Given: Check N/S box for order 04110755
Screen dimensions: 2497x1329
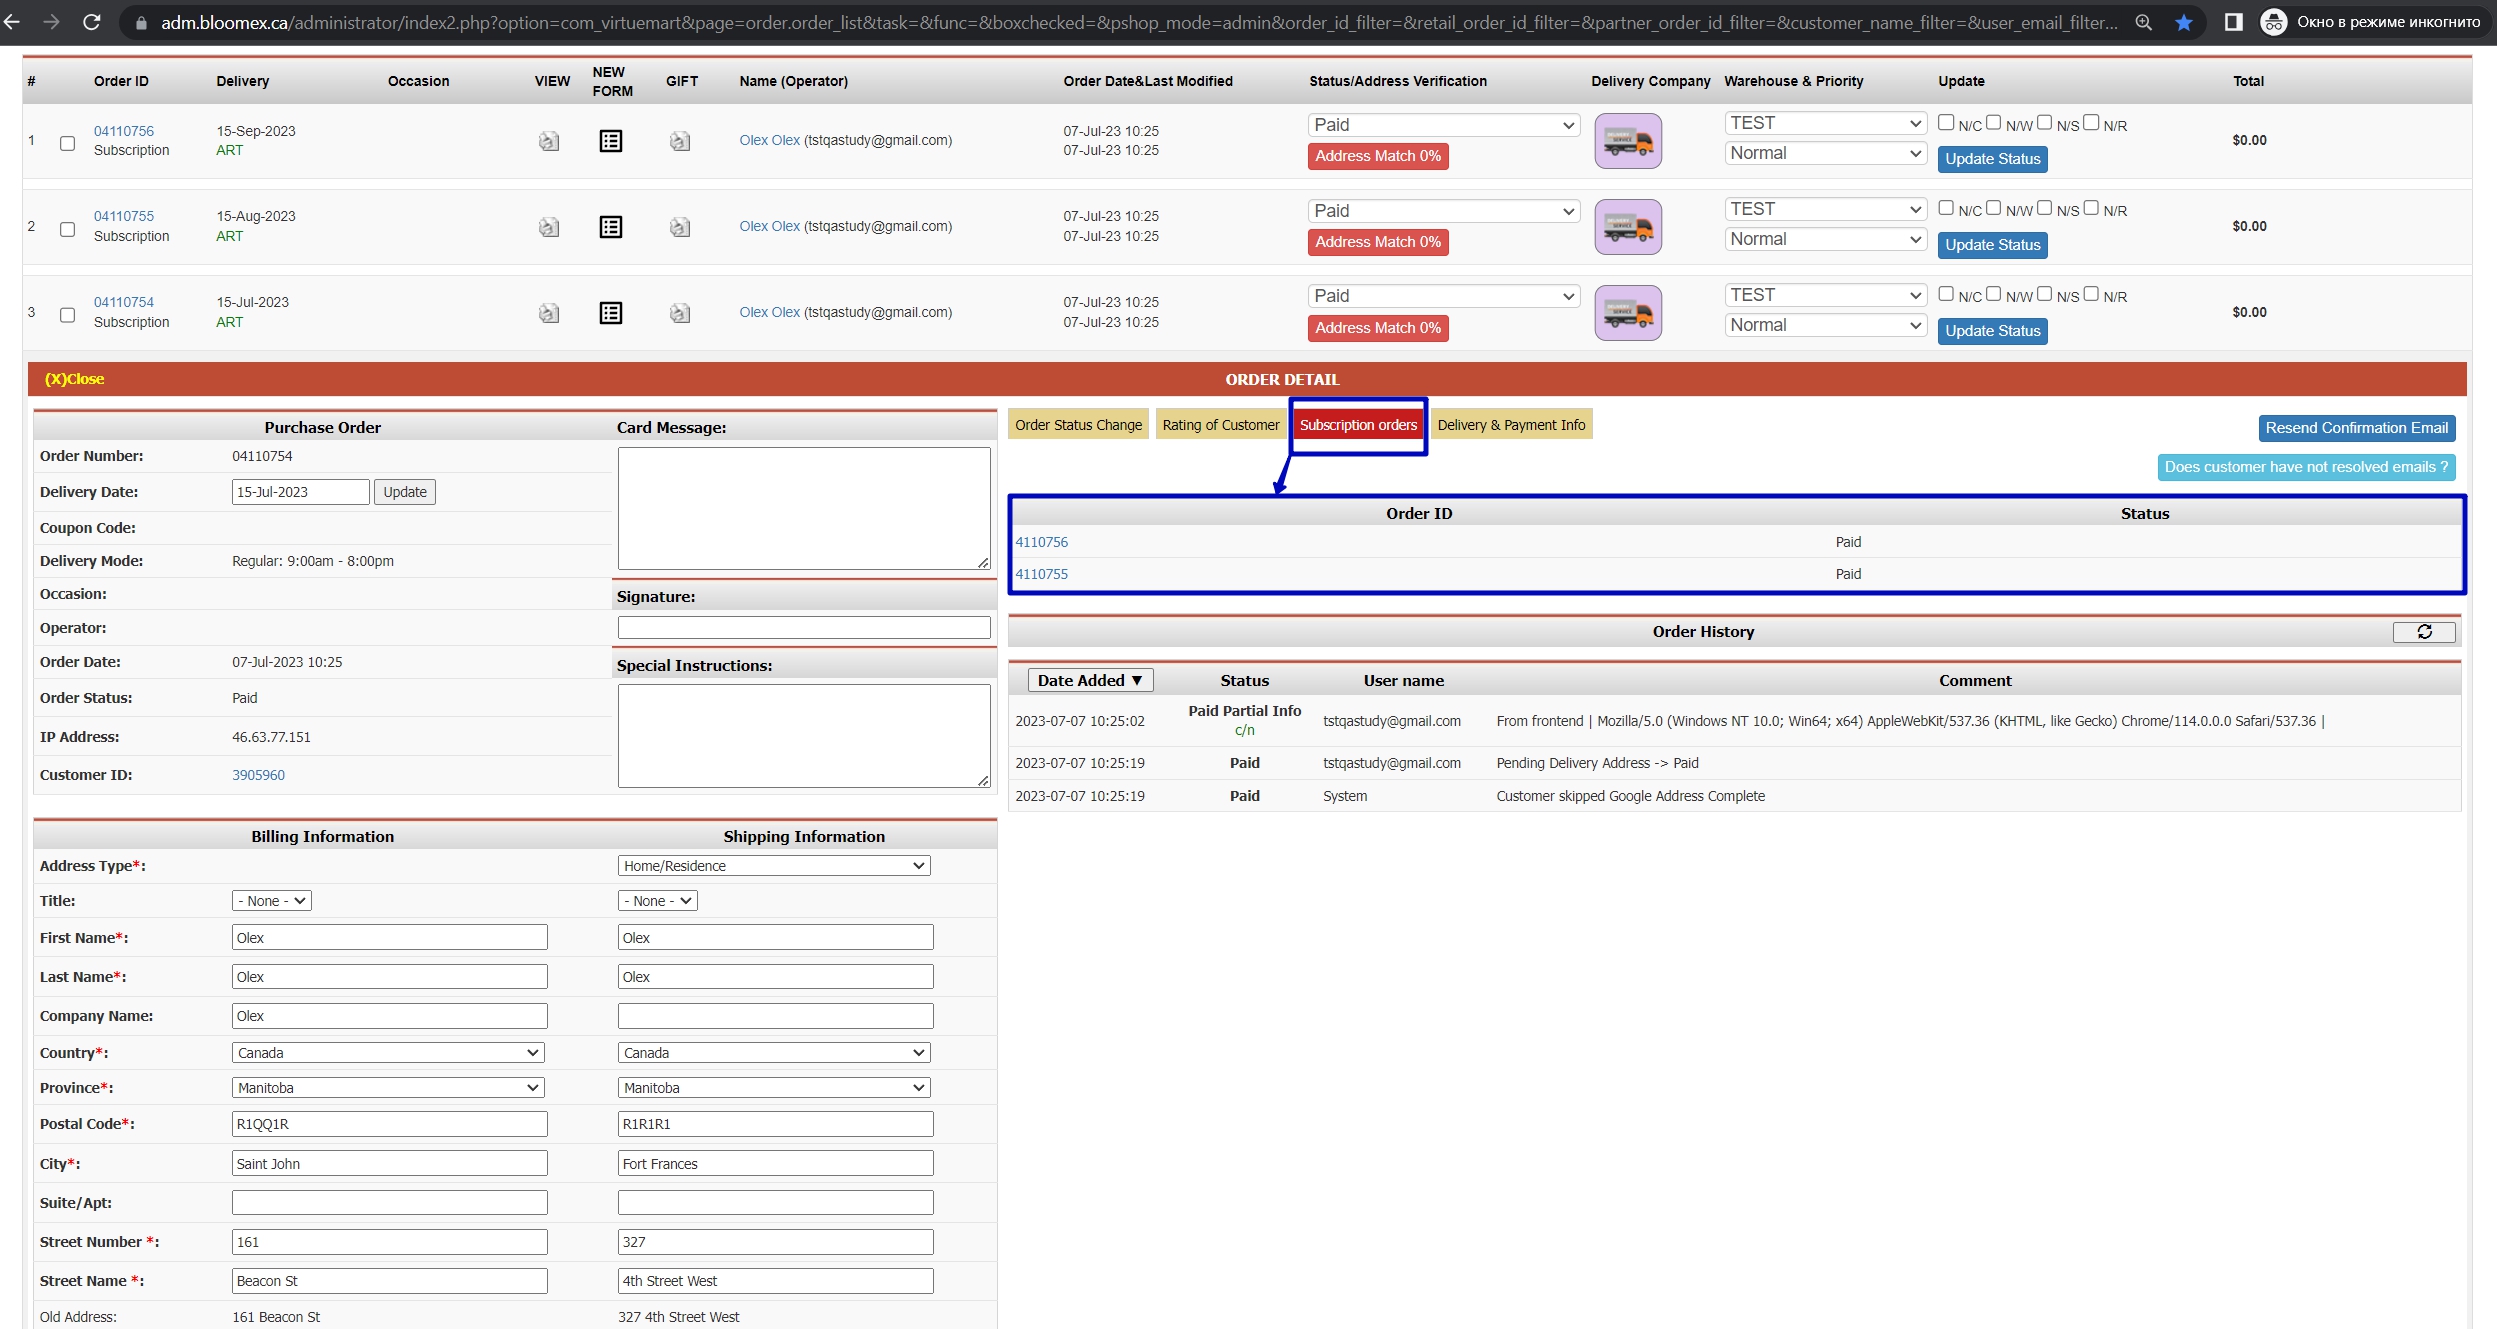Looking at the screenshot, I should point(2044,208).
